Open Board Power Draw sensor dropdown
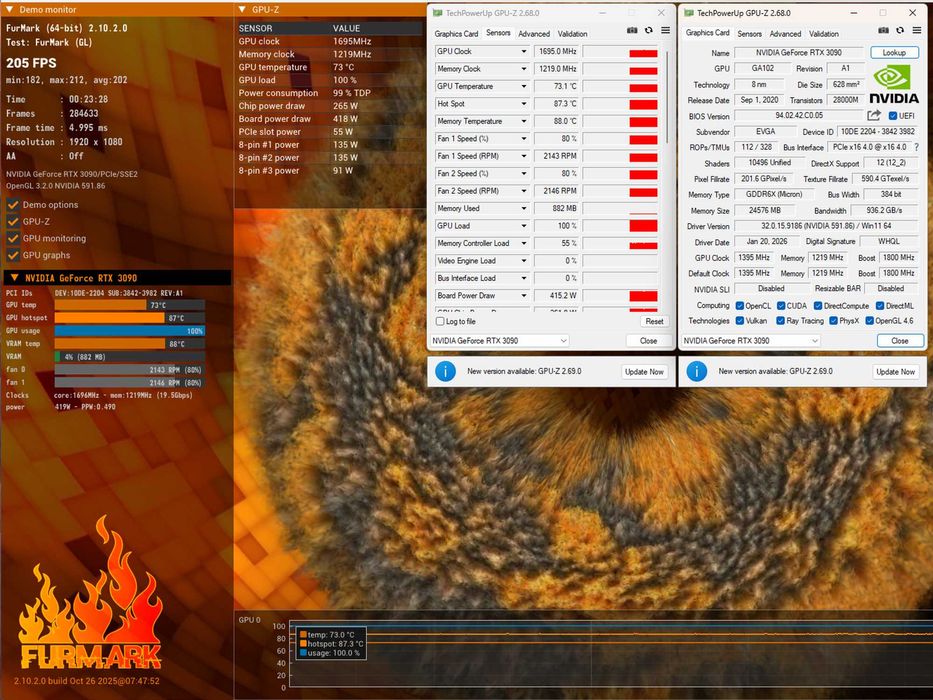 pyautogui.click(x=524, y=296)
